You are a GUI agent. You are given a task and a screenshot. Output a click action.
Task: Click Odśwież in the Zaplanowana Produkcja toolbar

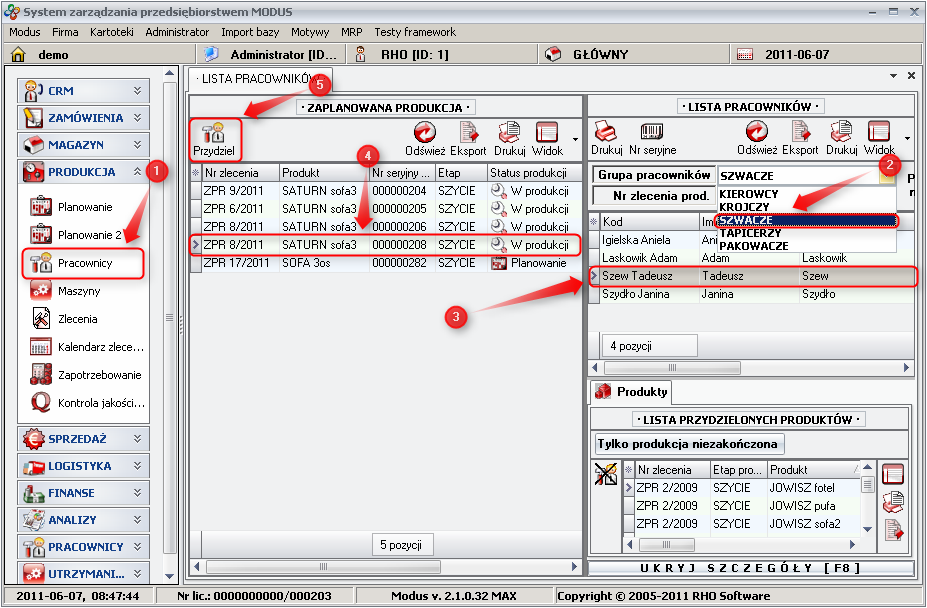coord(425,138)
